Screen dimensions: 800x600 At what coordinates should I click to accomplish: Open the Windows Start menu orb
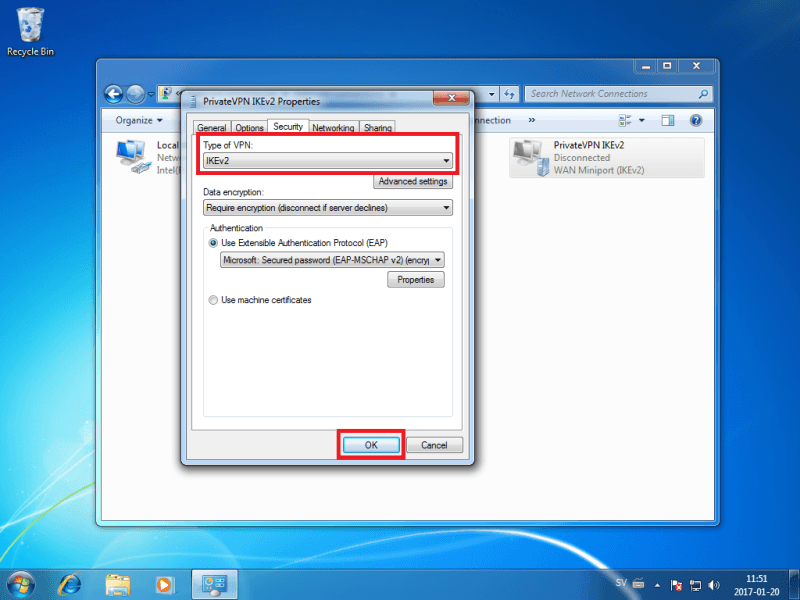click(21, 585)
